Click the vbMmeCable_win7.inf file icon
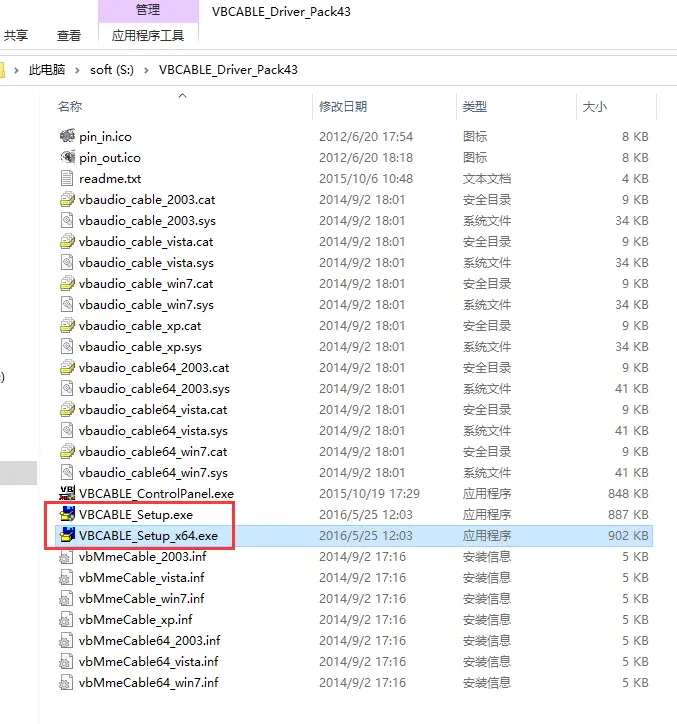The image size is (677, 724). (x=66, y=598)
